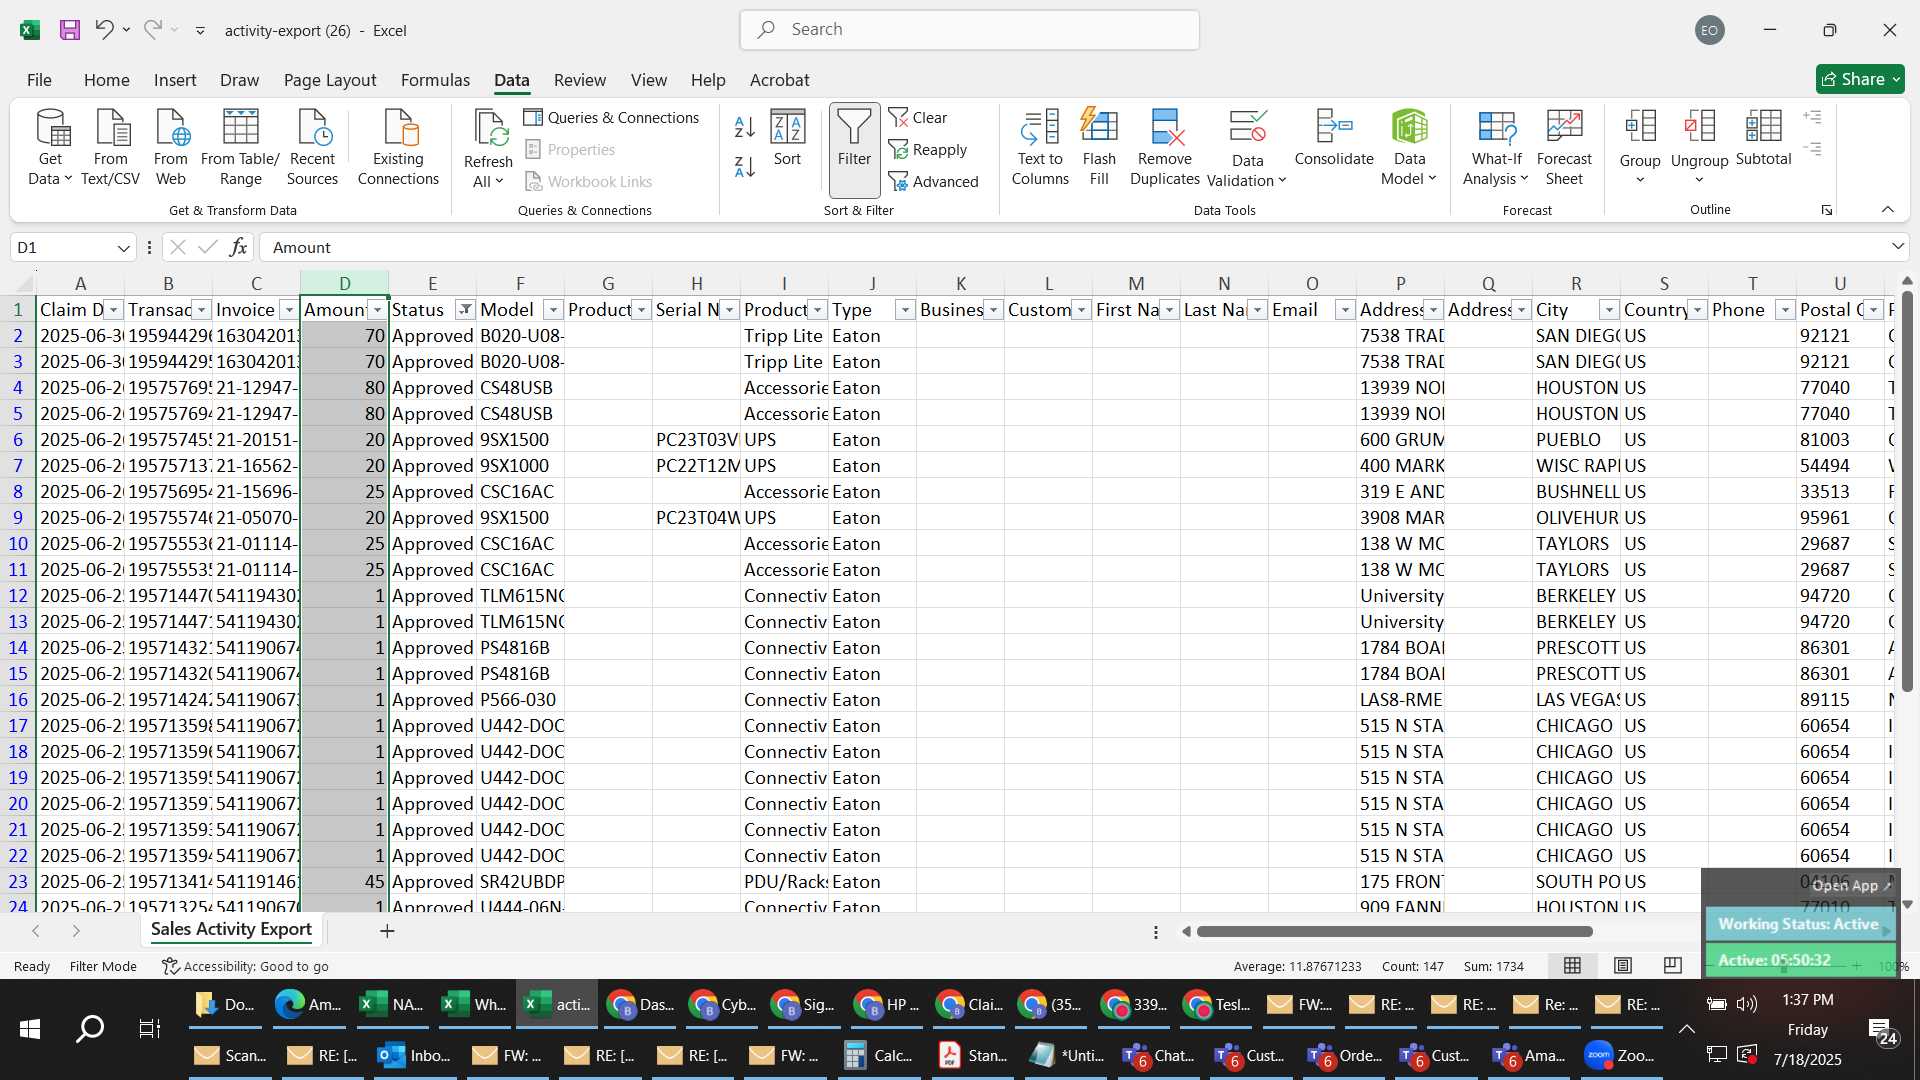Screen dimensions: 1920x1080
Task: Open Existing Connections
Action: 398,148
